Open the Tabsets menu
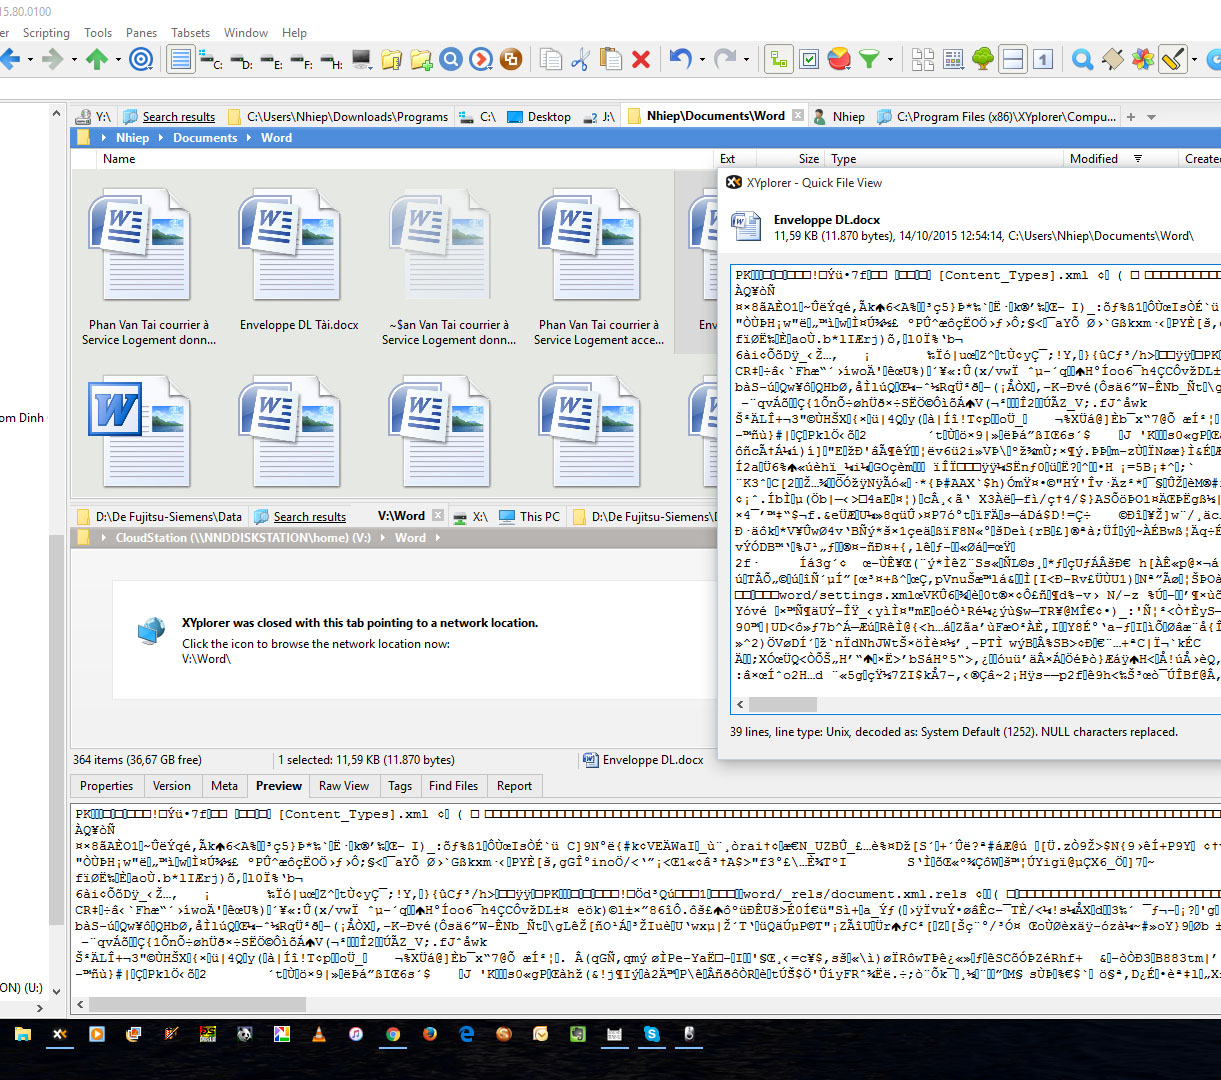The width and height of the screenshot is (1221, 1080). coord(190,33)
